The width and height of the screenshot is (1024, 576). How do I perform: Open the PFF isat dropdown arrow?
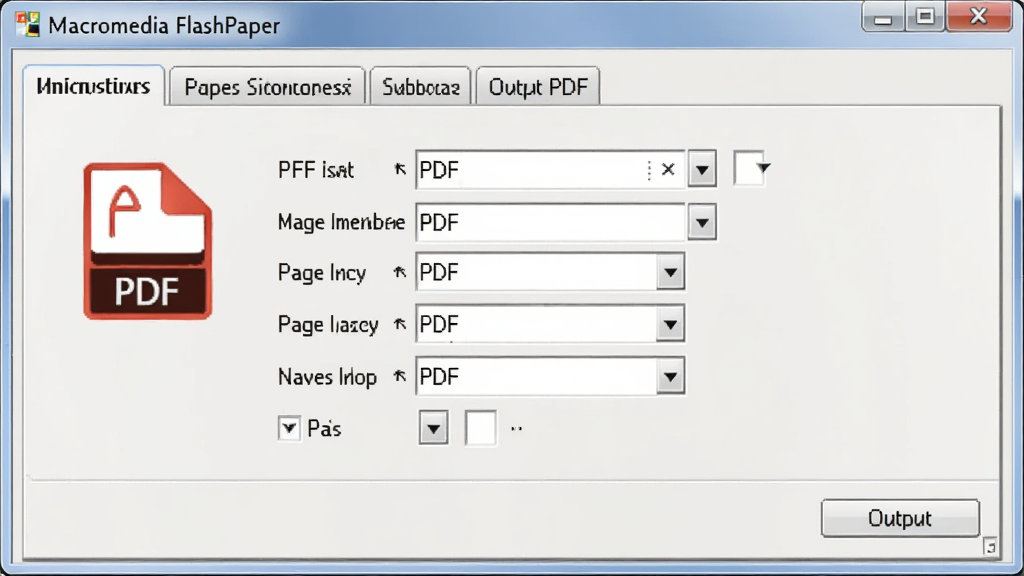(702, 170)
